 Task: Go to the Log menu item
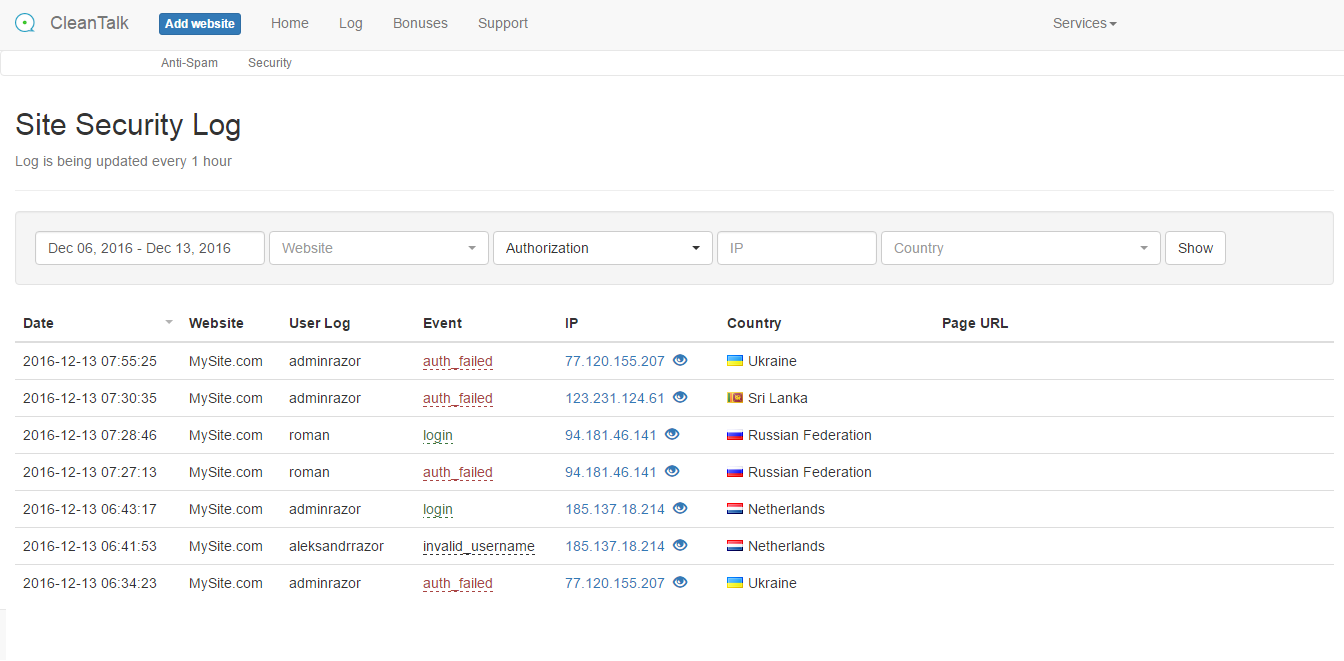click(x=350, y=23)
